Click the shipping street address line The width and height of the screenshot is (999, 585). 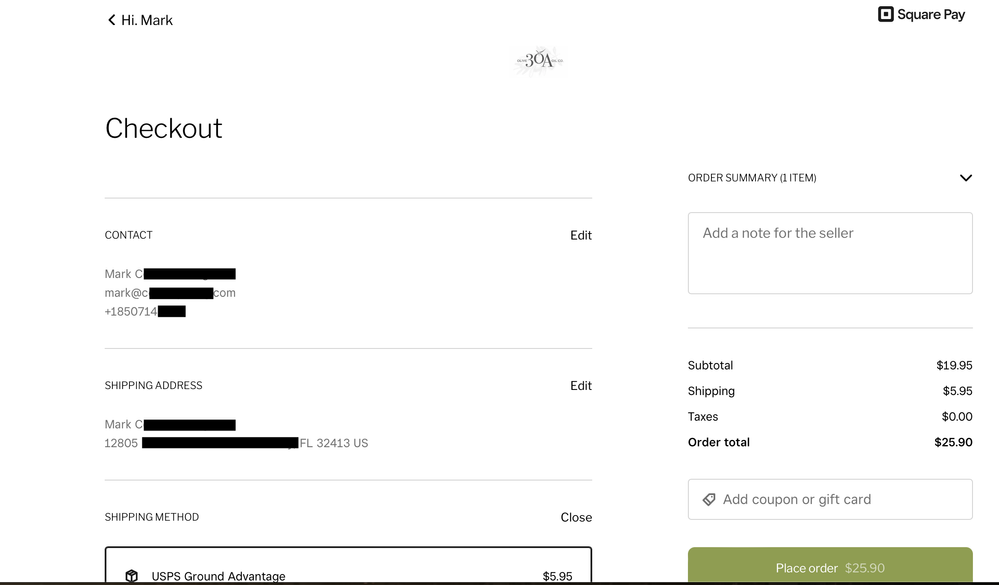coord(236,443)
